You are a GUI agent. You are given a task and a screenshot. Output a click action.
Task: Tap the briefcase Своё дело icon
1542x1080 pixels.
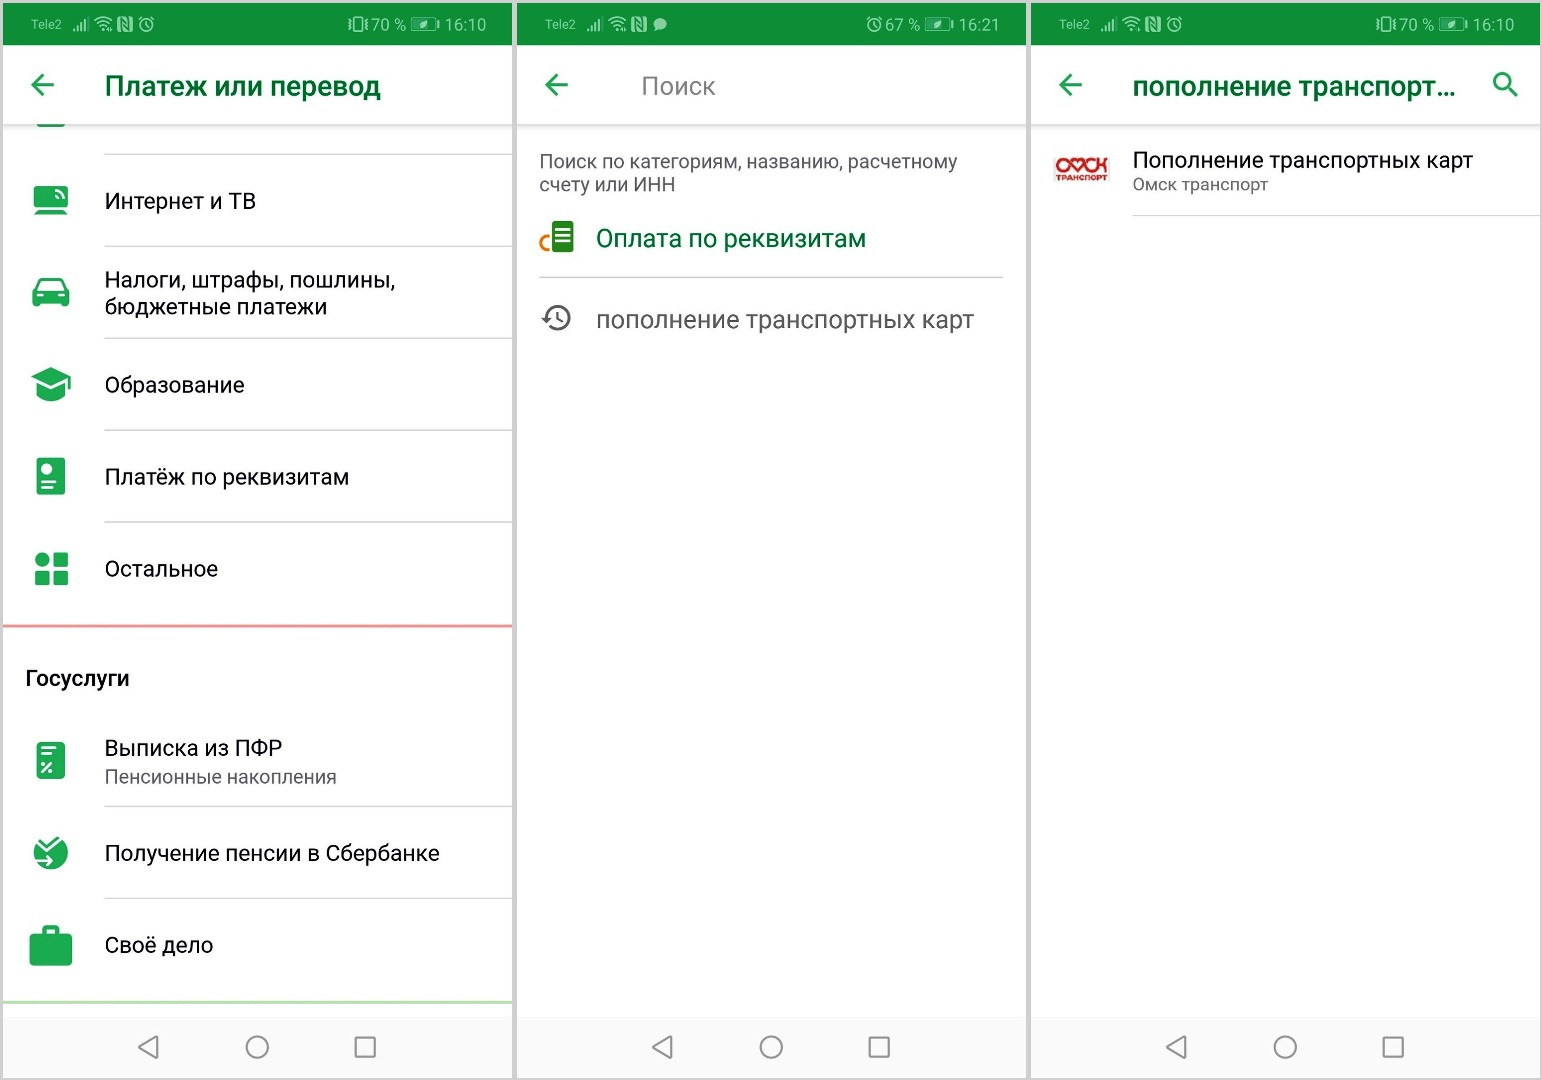coord(51,945)
